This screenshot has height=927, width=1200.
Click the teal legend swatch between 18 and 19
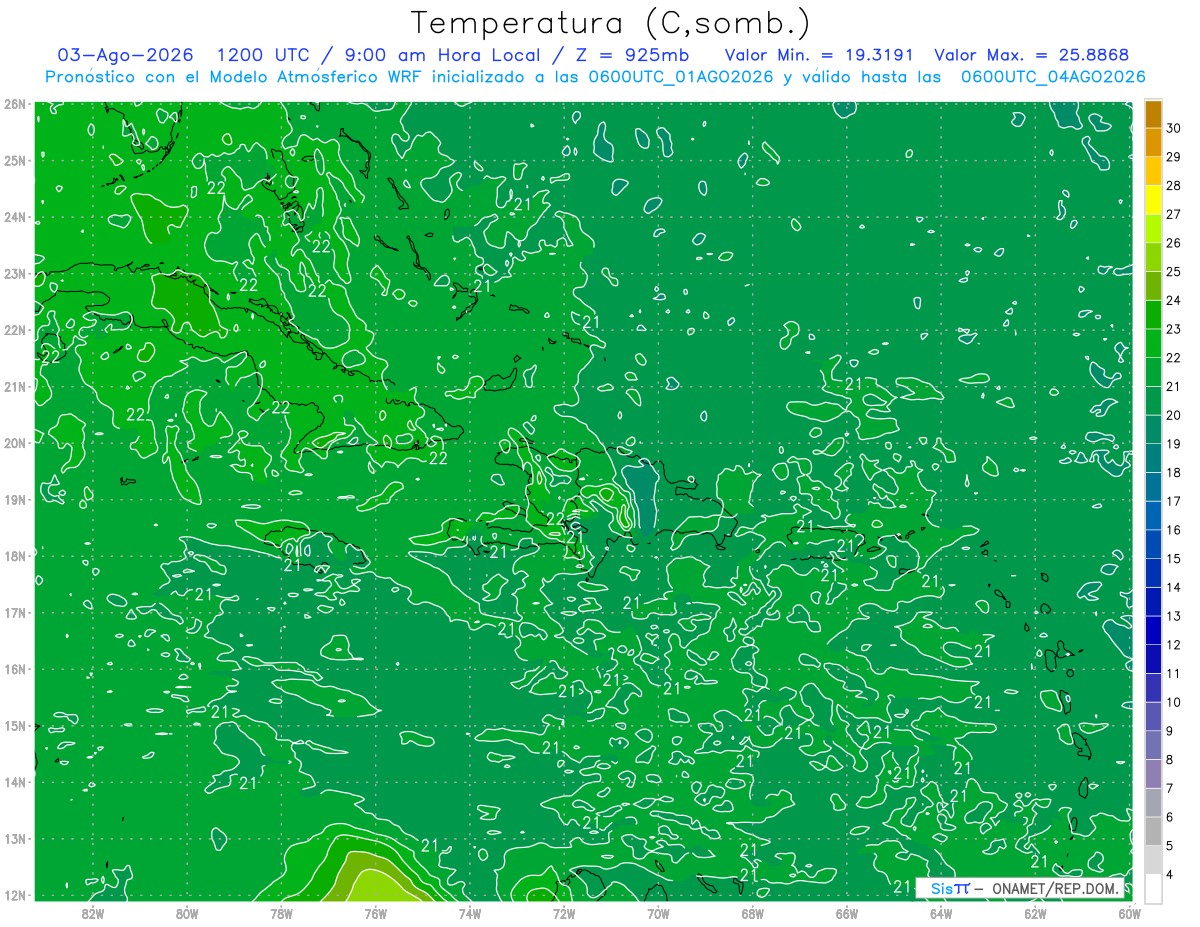1153,458
